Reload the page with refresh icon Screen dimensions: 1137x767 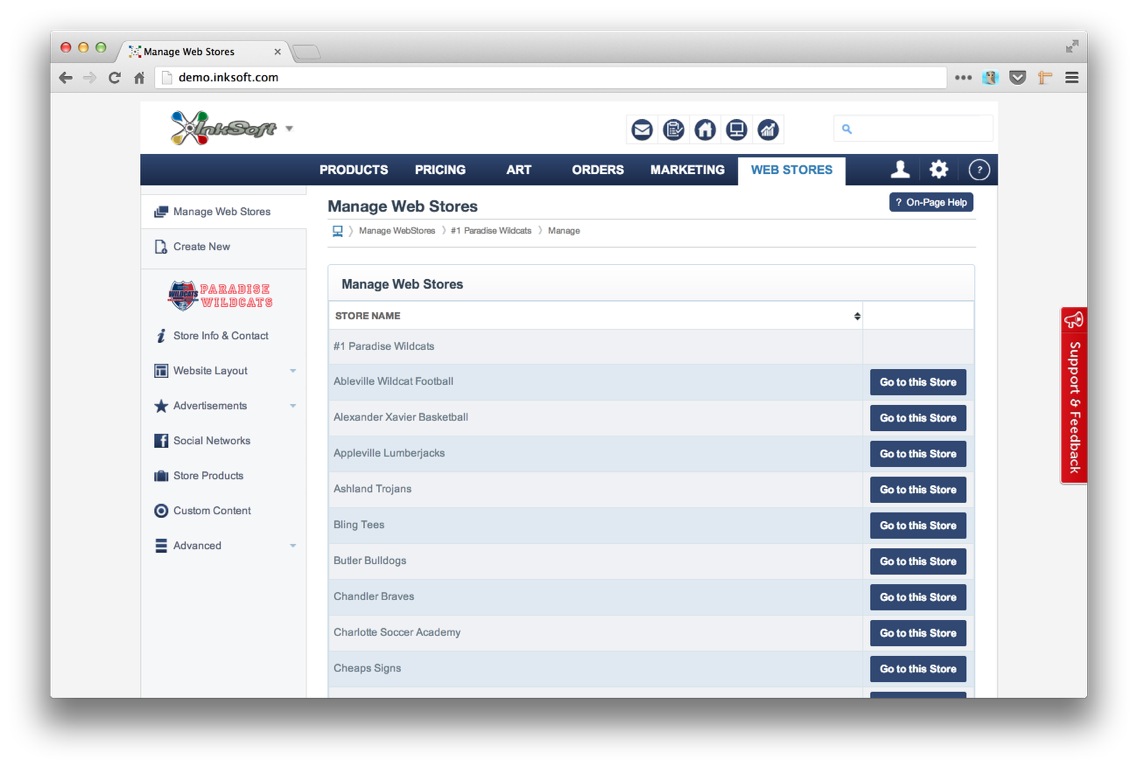pyautogui.click(x=115, y=78)
